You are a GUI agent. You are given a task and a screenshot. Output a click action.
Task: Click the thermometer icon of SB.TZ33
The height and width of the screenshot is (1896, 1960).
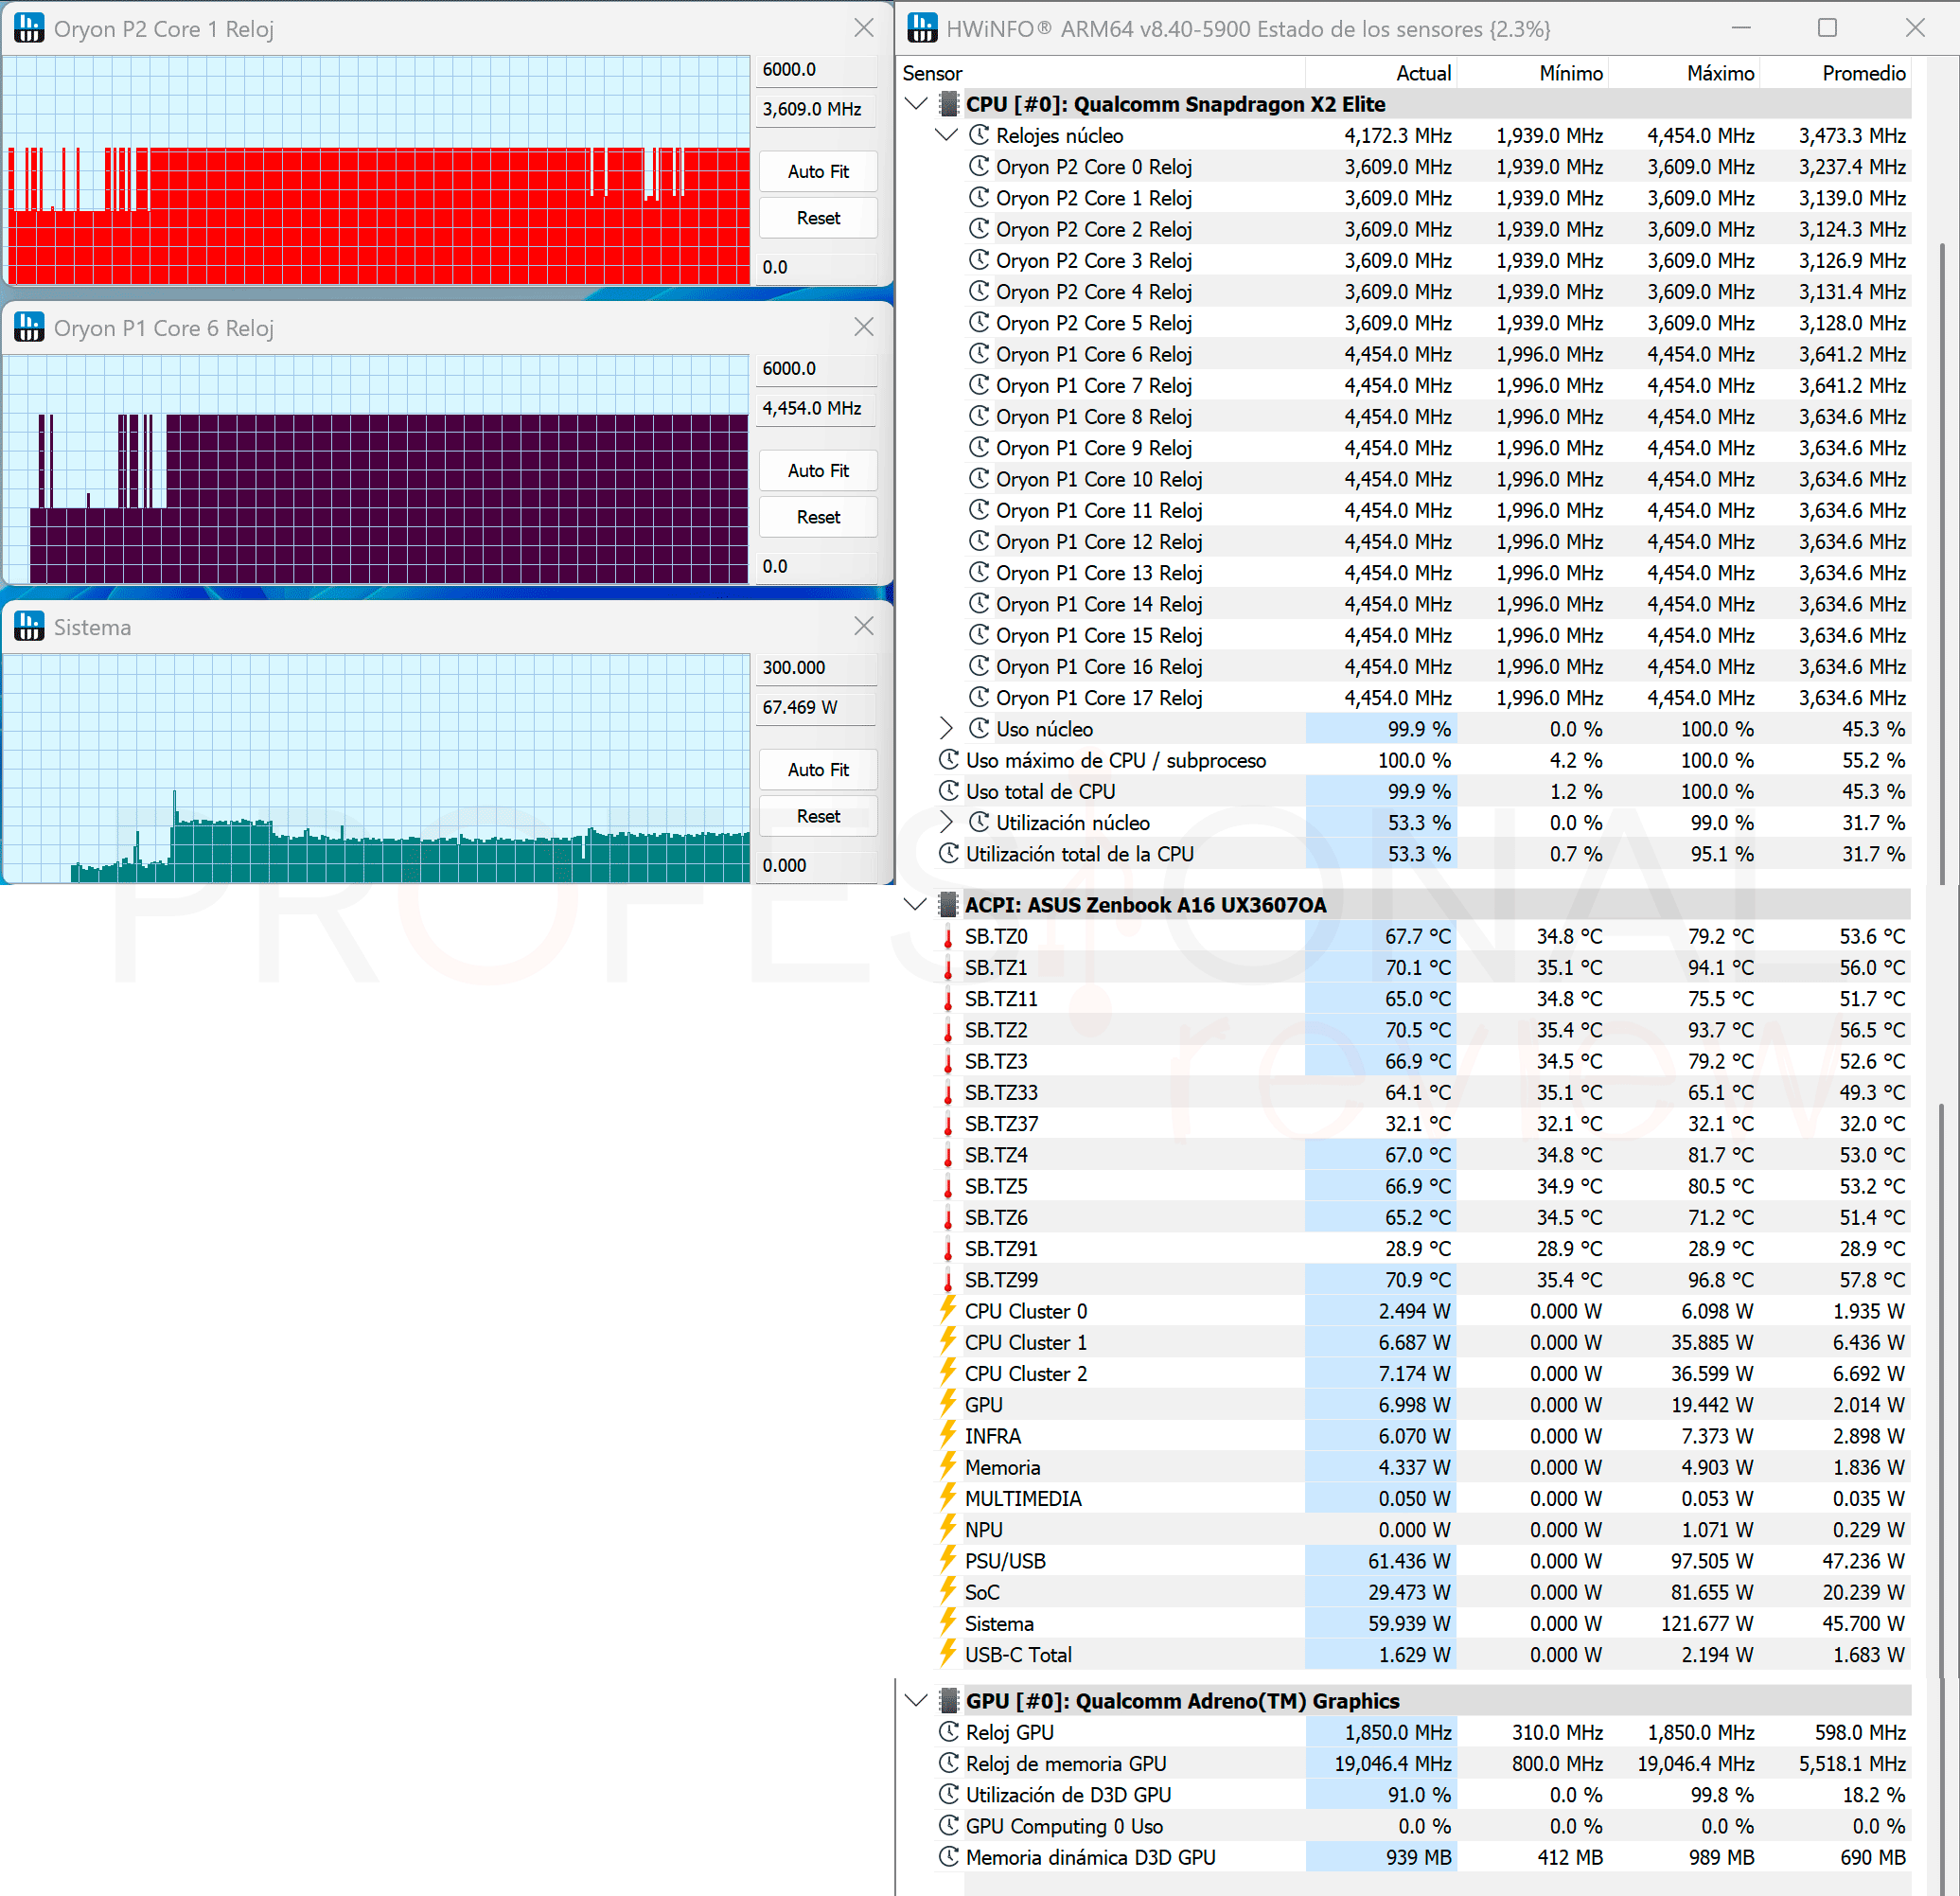[948, 1093]
